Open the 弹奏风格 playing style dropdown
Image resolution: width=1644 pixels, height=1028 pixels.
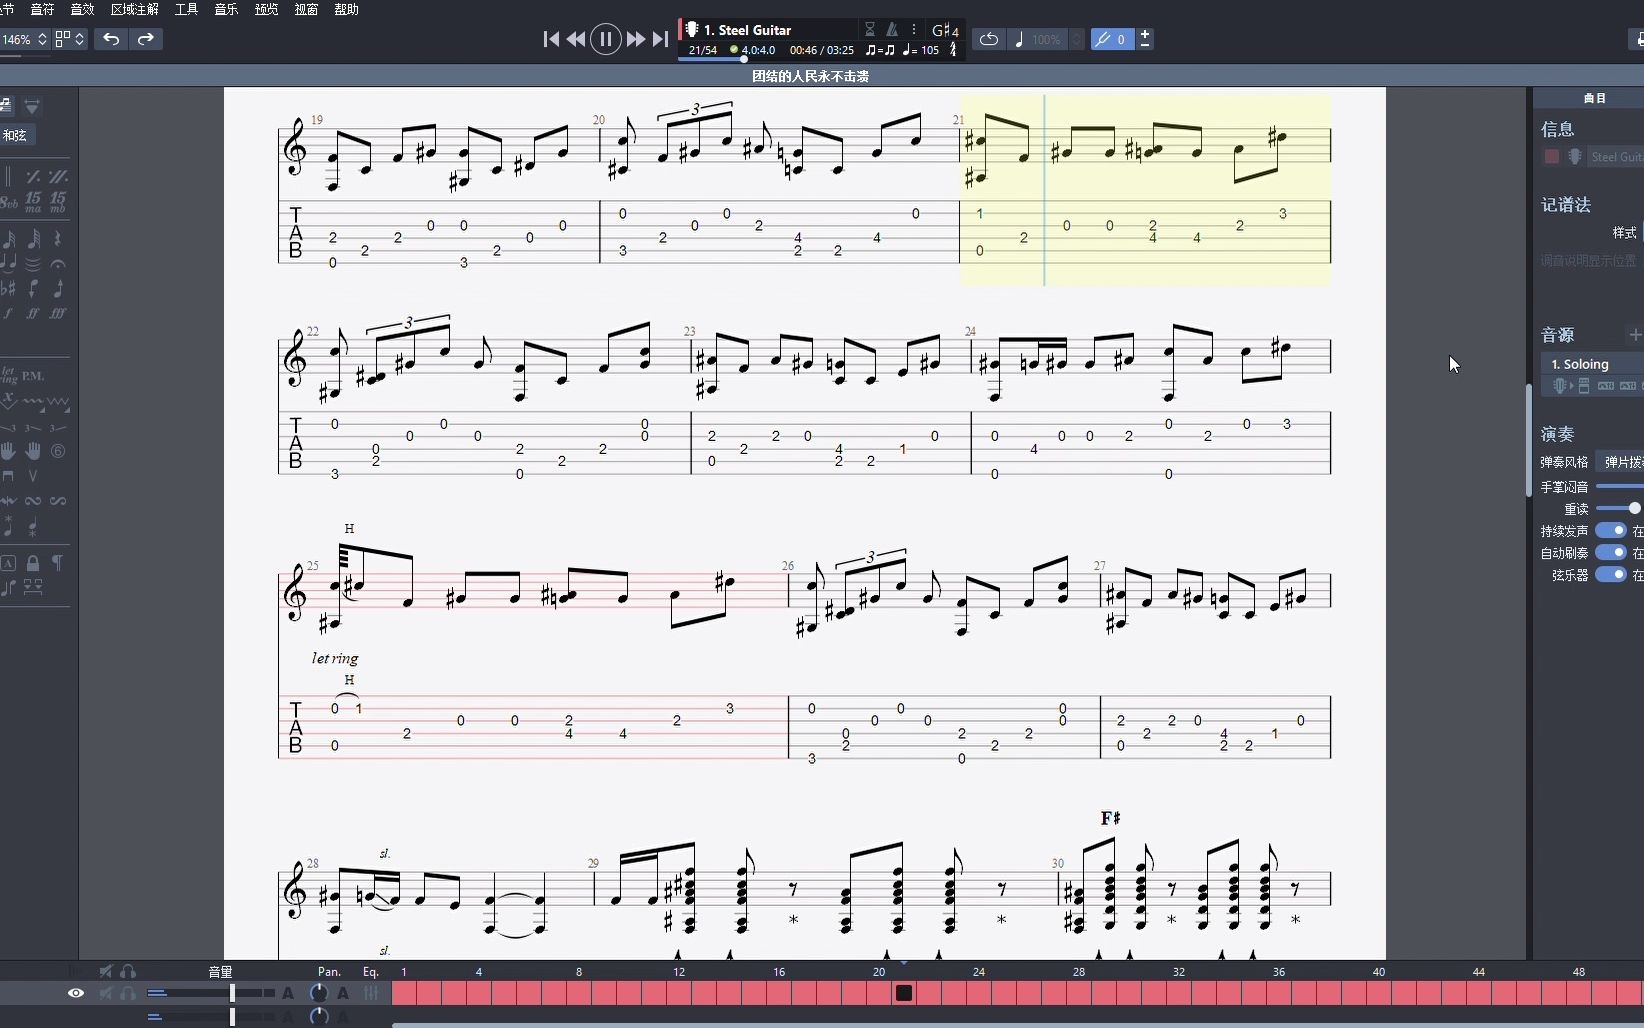pos(1620,462)
